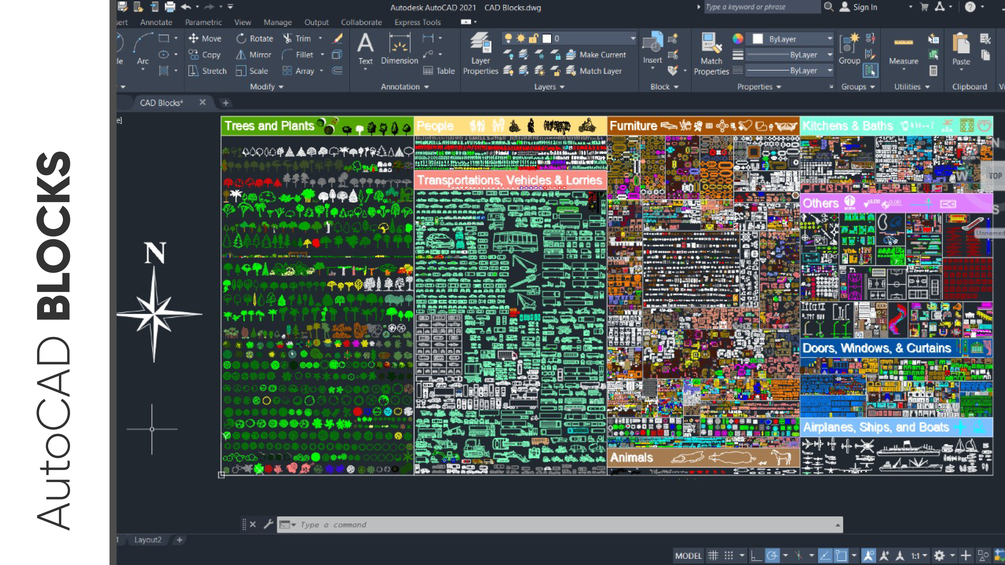Screen dimensions: 1005x565
Task: Click Make Current layer button
Action: click(596, 54)
